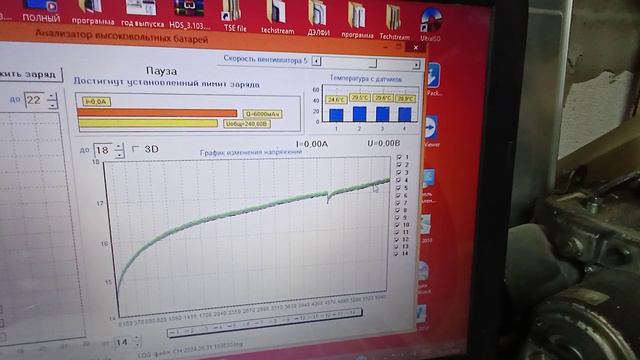The height and width of the screenshot is (360, 640).
Task: Open the год выпуска desktop icon
Action: click(142, 13)
